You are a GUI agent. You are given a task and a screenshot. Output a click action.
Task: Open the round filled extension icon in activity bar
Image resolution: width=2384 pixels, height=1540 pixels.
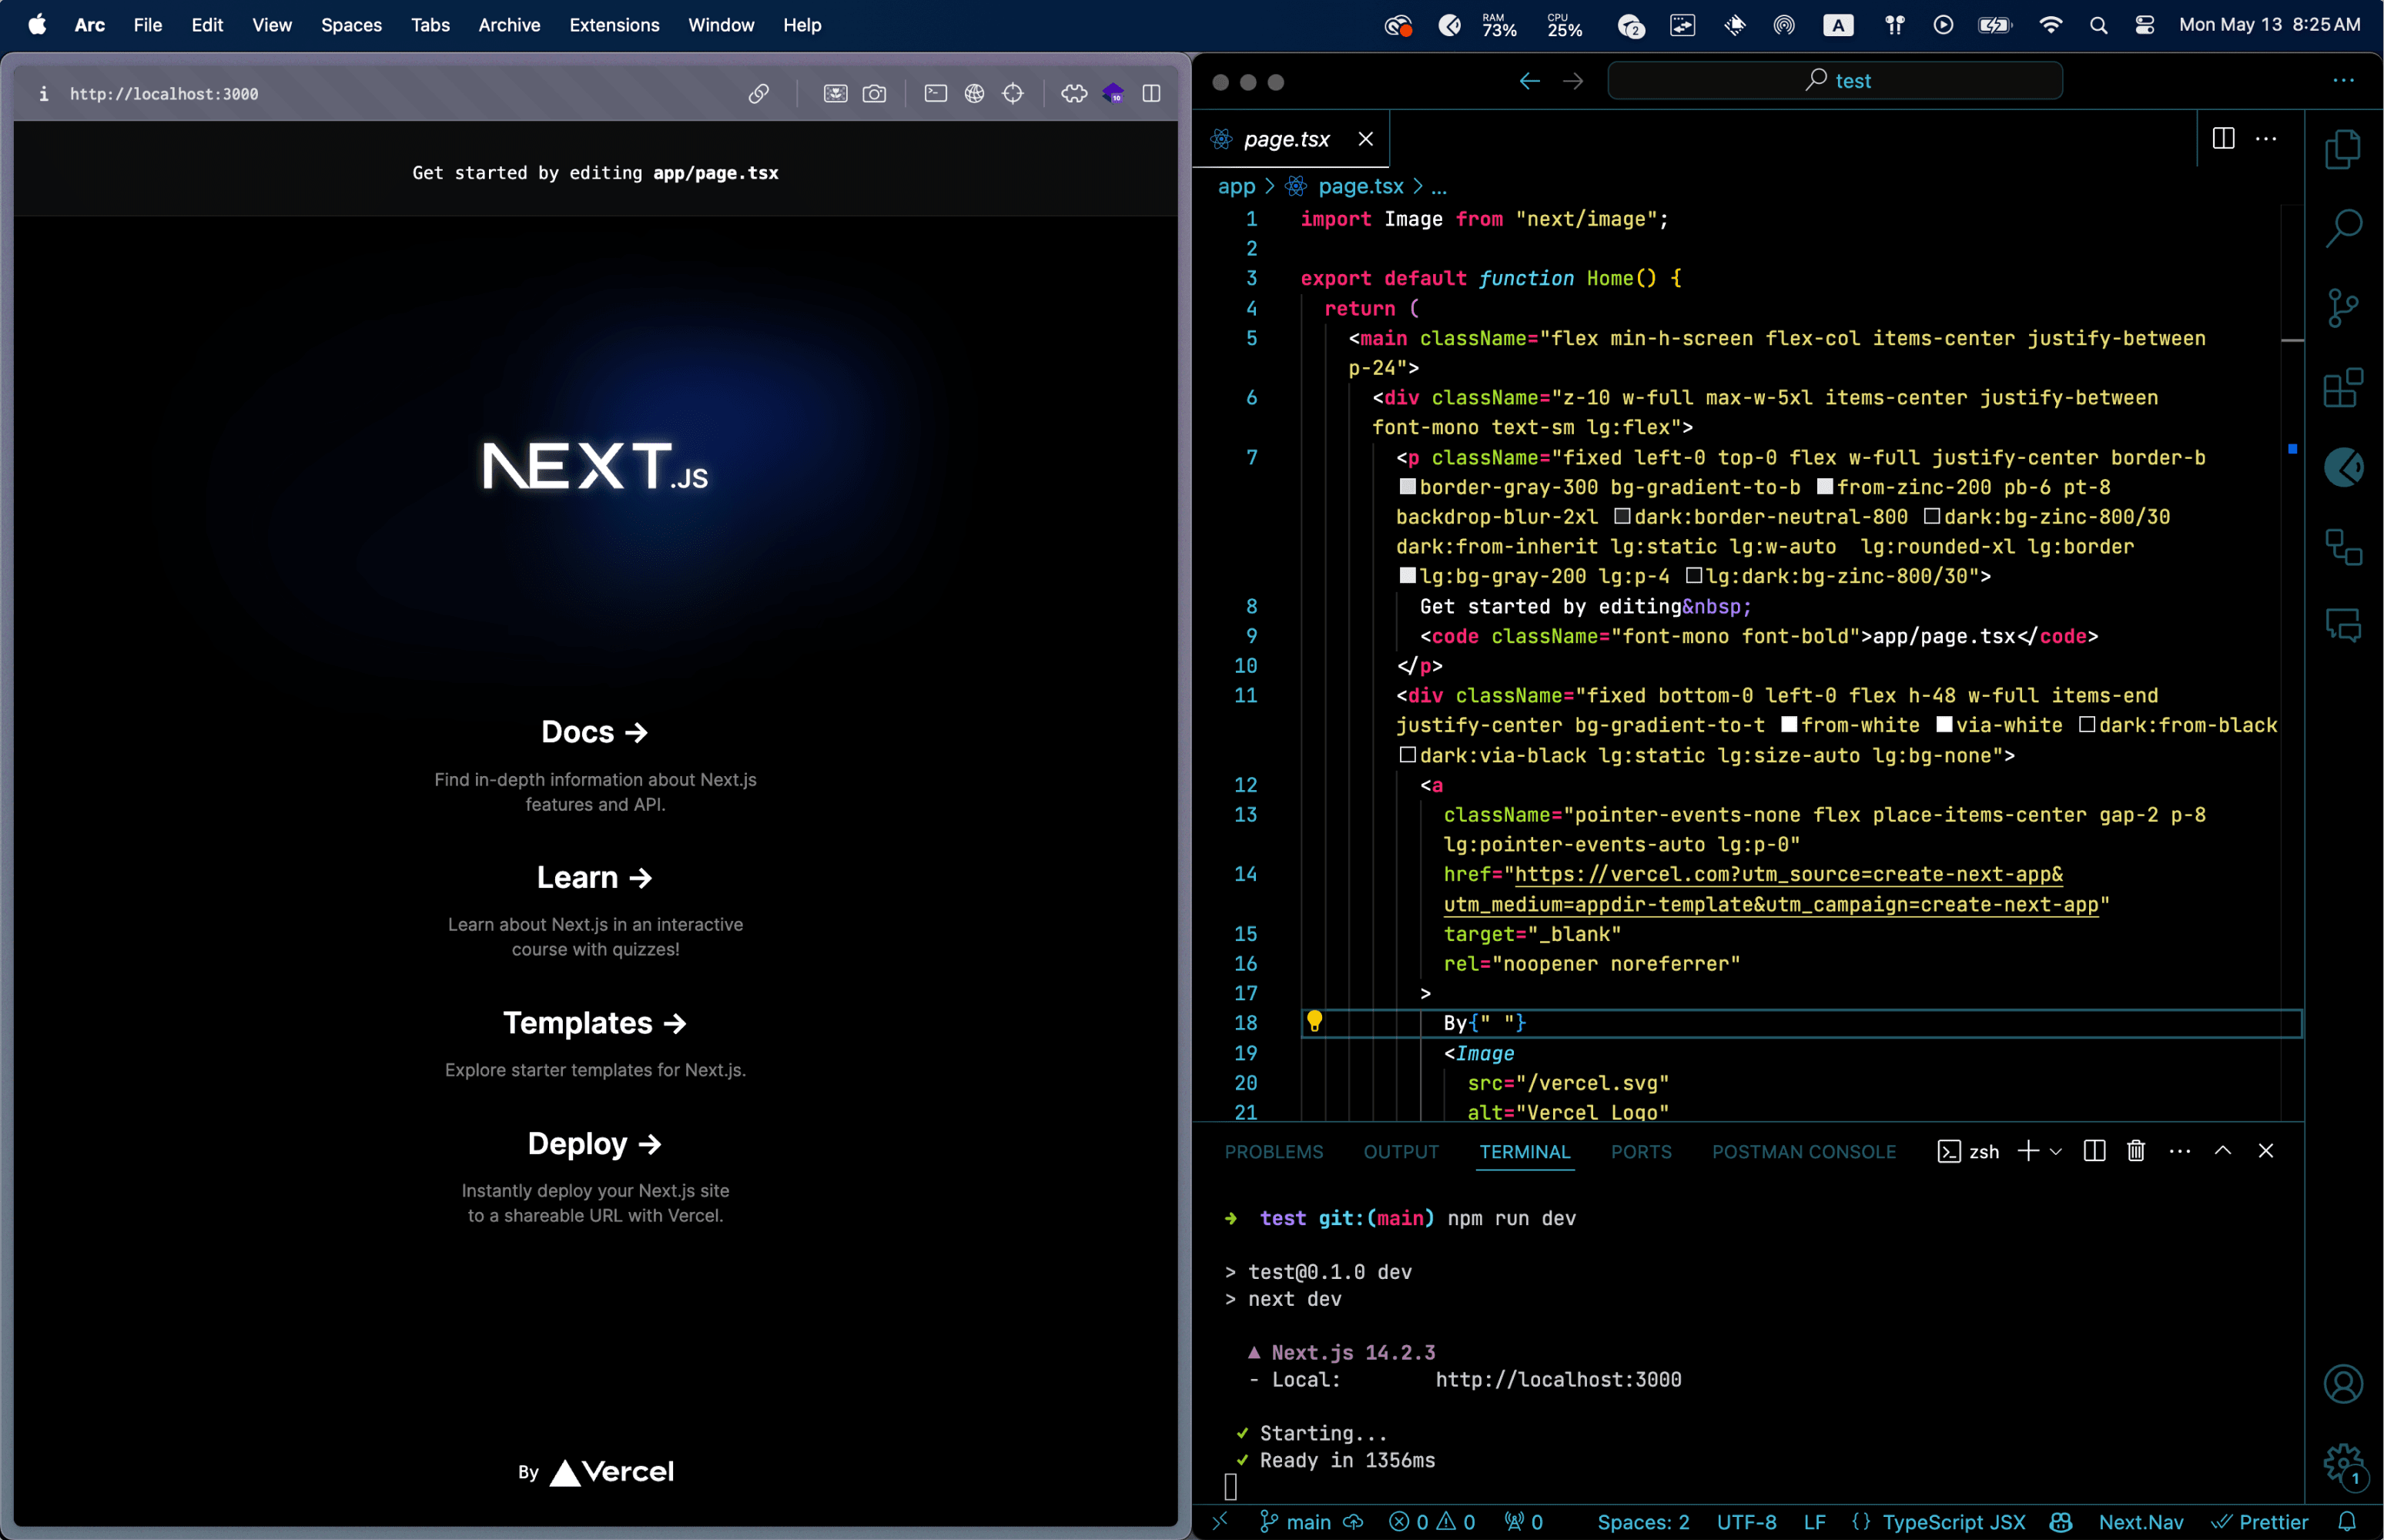pos(2343,467)
